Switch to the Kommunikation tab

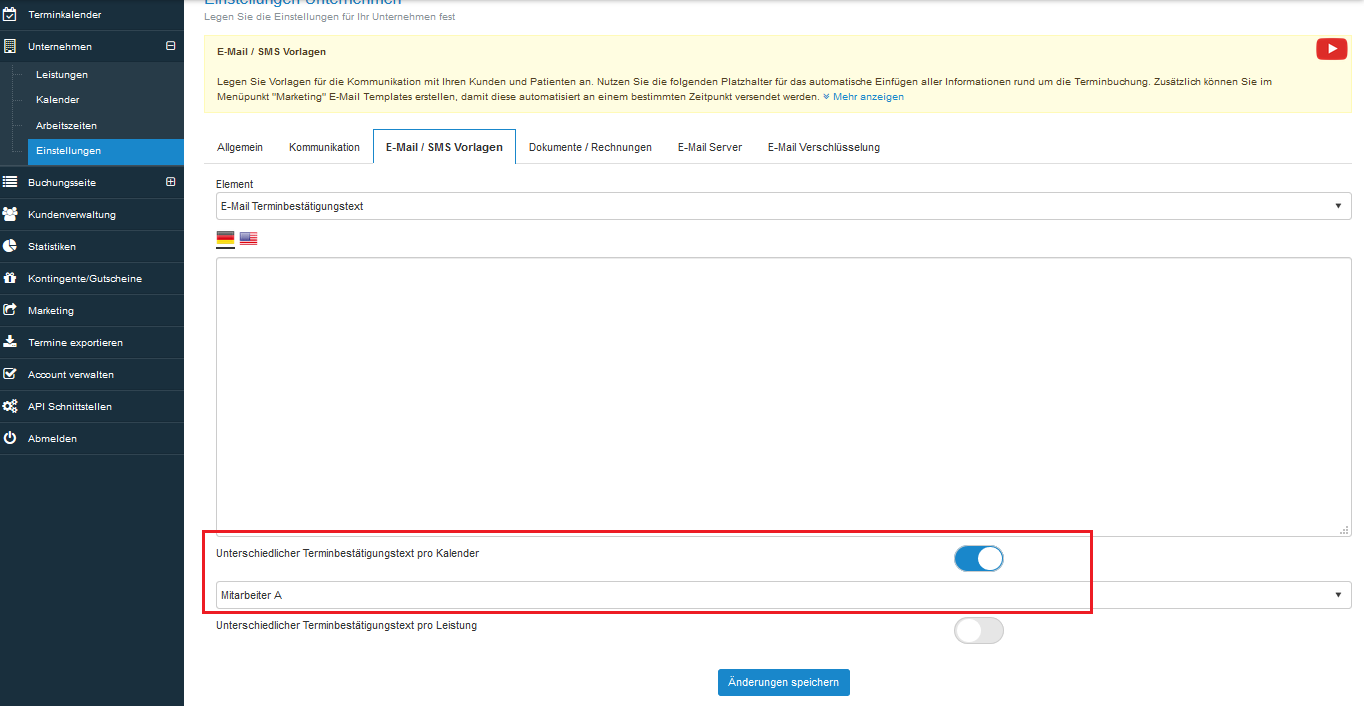click(324, 147)
